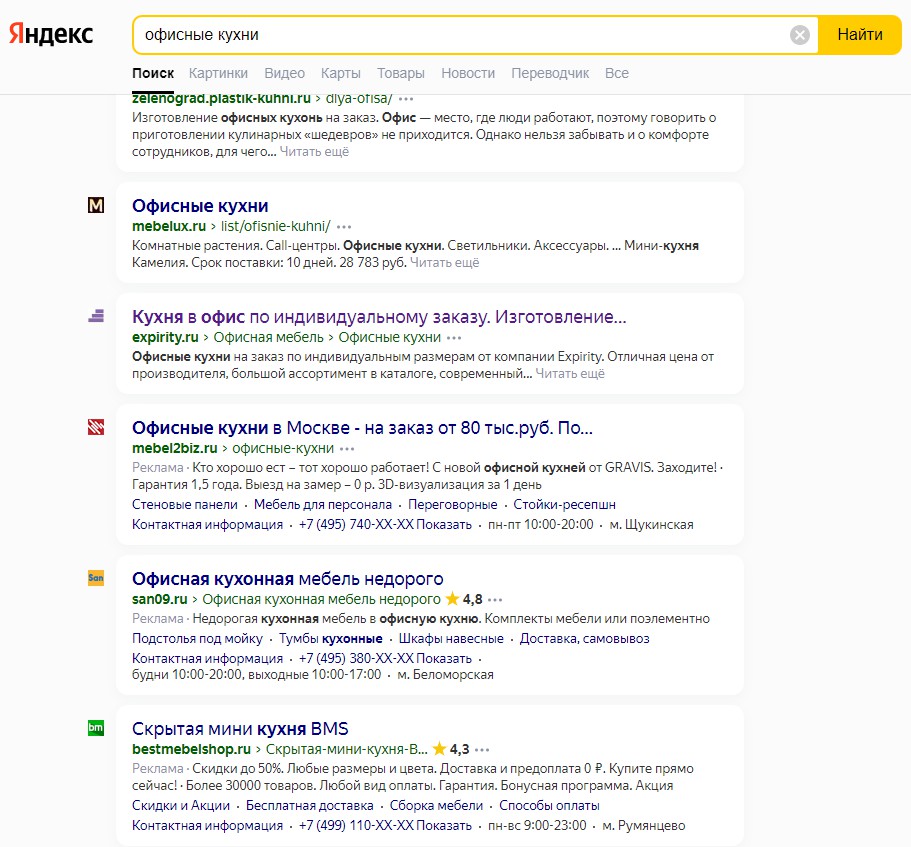Click the bestmebelshop.ru rating star
Viewport: 911px width, 847px height.
439,748
